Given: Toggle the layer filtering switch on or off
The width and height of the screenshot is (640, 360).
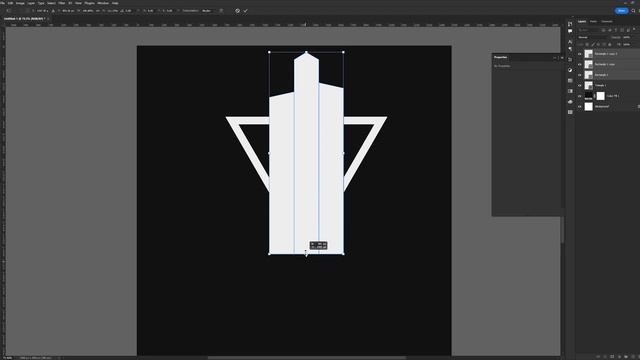Looking at the screenshot, I should click(x=634, y=29).
